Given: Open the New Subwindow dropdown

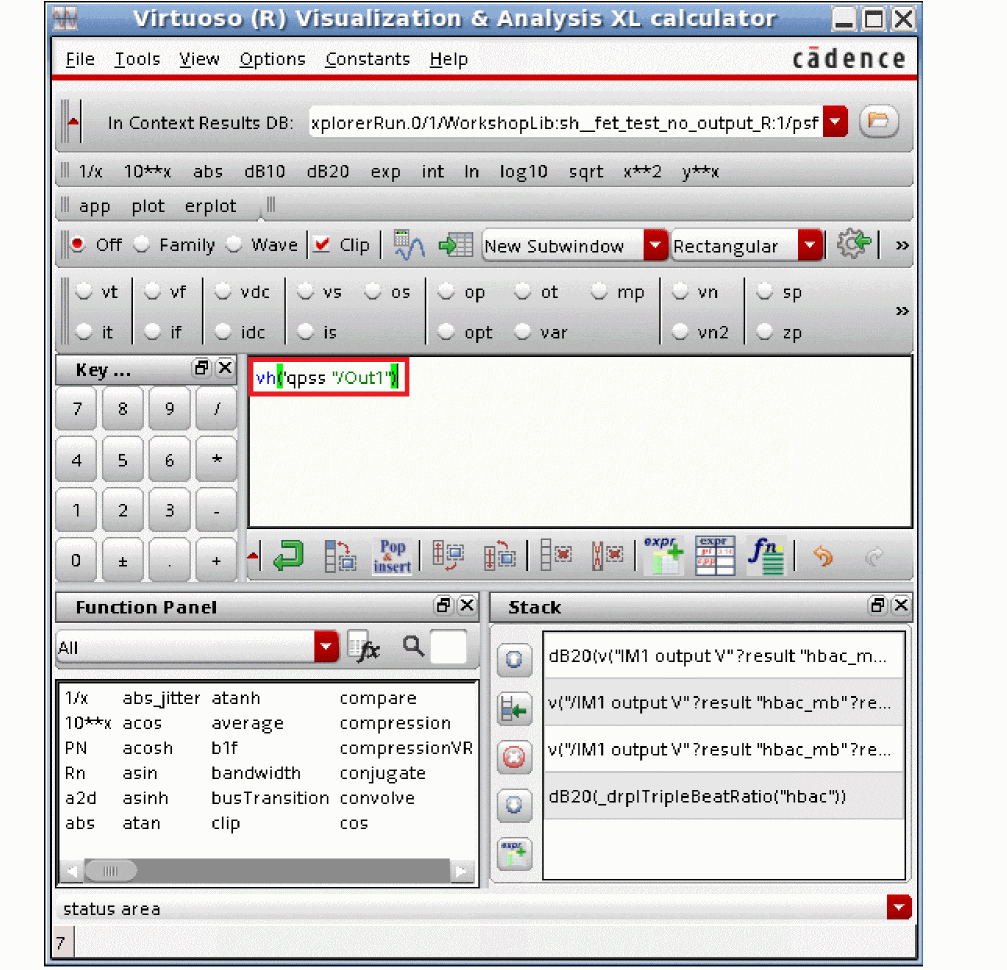Looking at the screenshot, I should click(655, 245).
